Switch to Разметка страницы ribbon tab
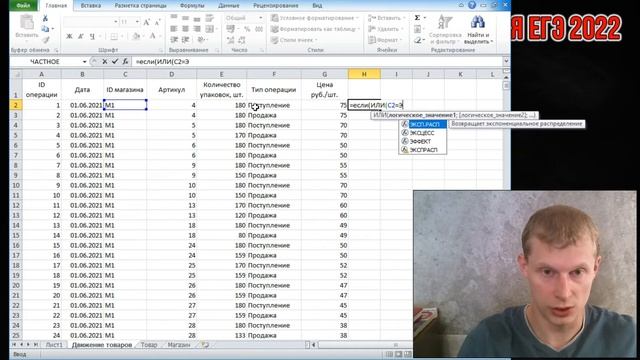The height and width of the screenshot is (360, 640). tap(140, 6)
